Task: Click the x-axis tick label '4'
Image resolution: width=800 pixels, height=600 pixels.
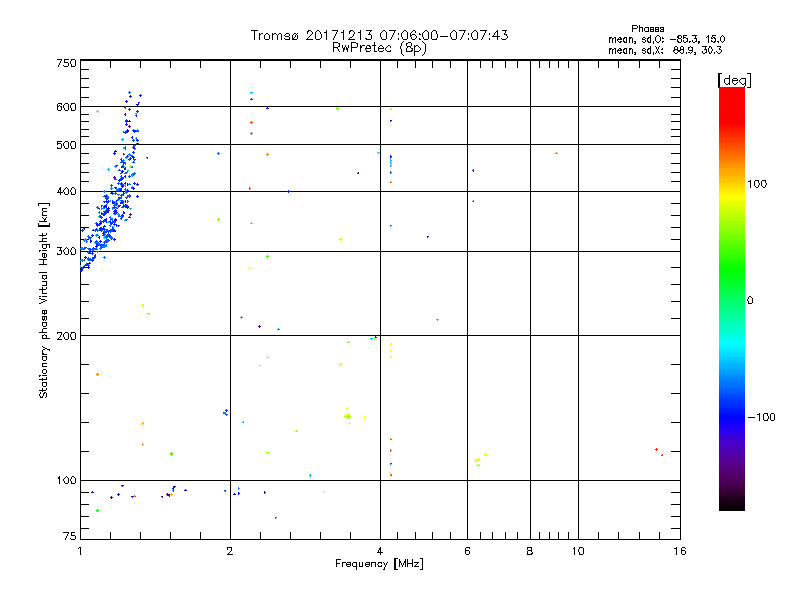Action: pyautogui.click(x=380, y=551)
